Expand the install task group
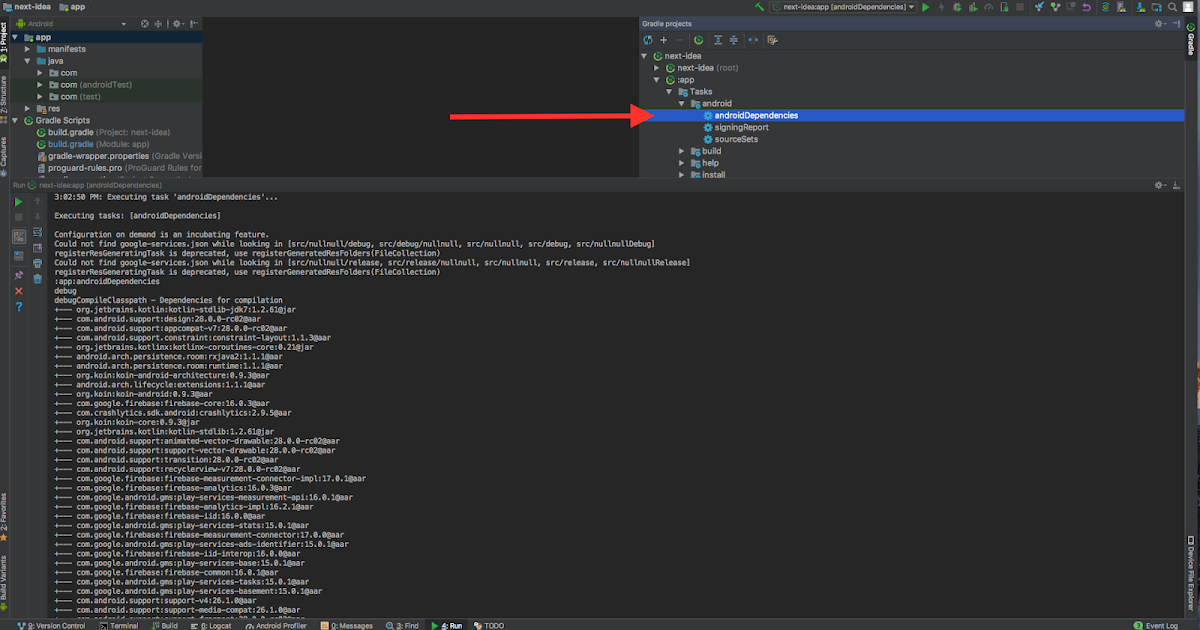Image resolution: width=1200 pixels, height=630 pixels. 682,174
